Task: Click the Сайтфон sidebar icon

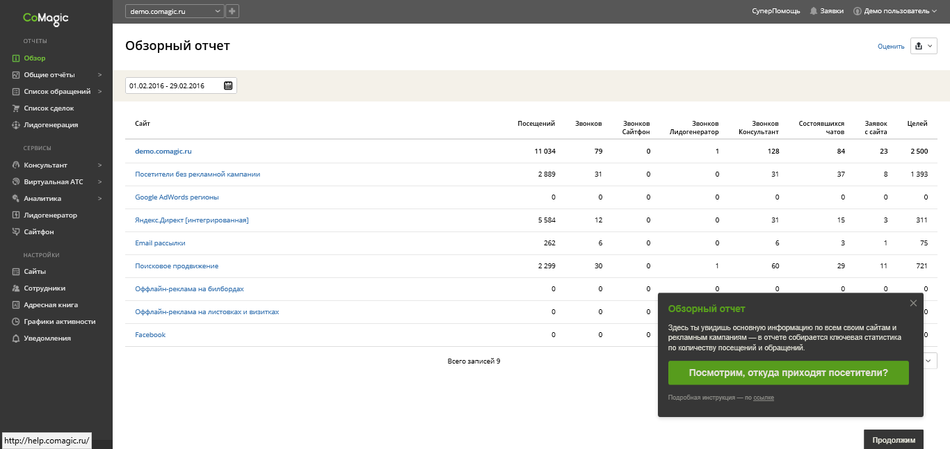Action: 15,231
